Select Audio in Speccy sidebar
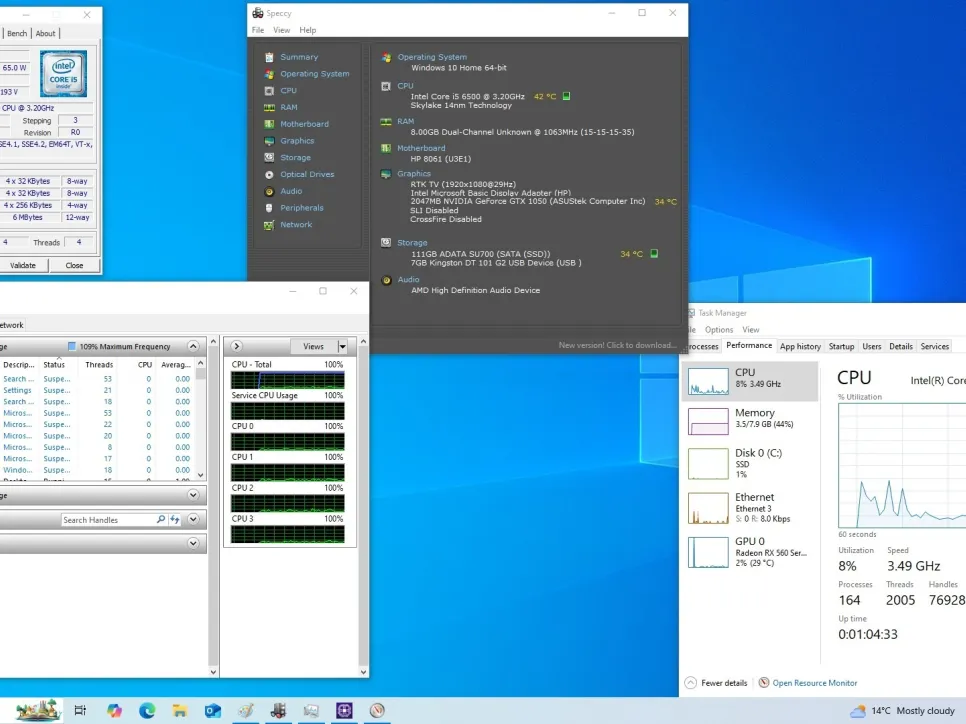This screenshot has height=724, width=966. (x=291, y=191)
